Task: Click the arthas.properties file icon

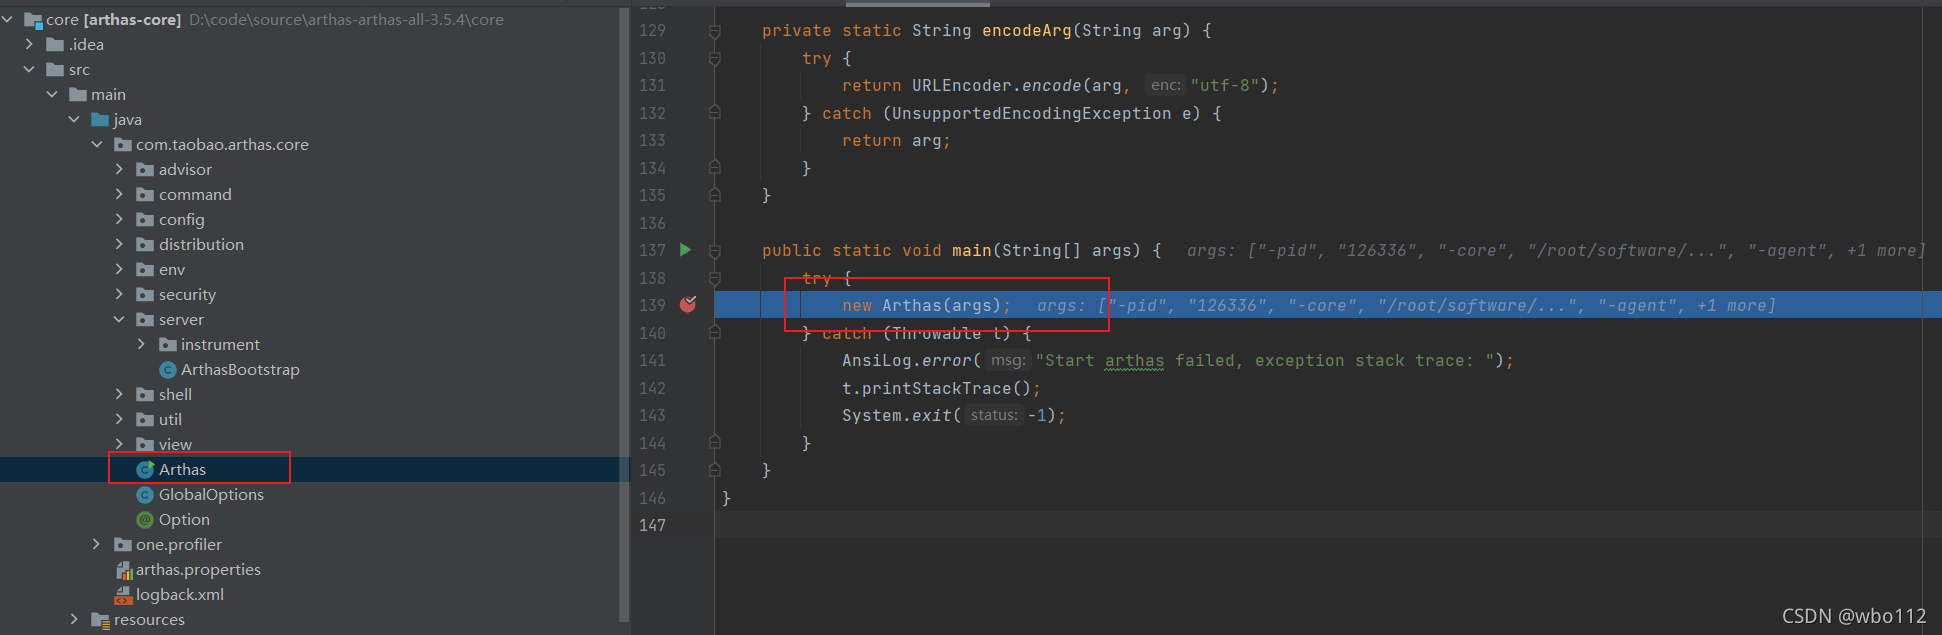Action: click(123, 570)
